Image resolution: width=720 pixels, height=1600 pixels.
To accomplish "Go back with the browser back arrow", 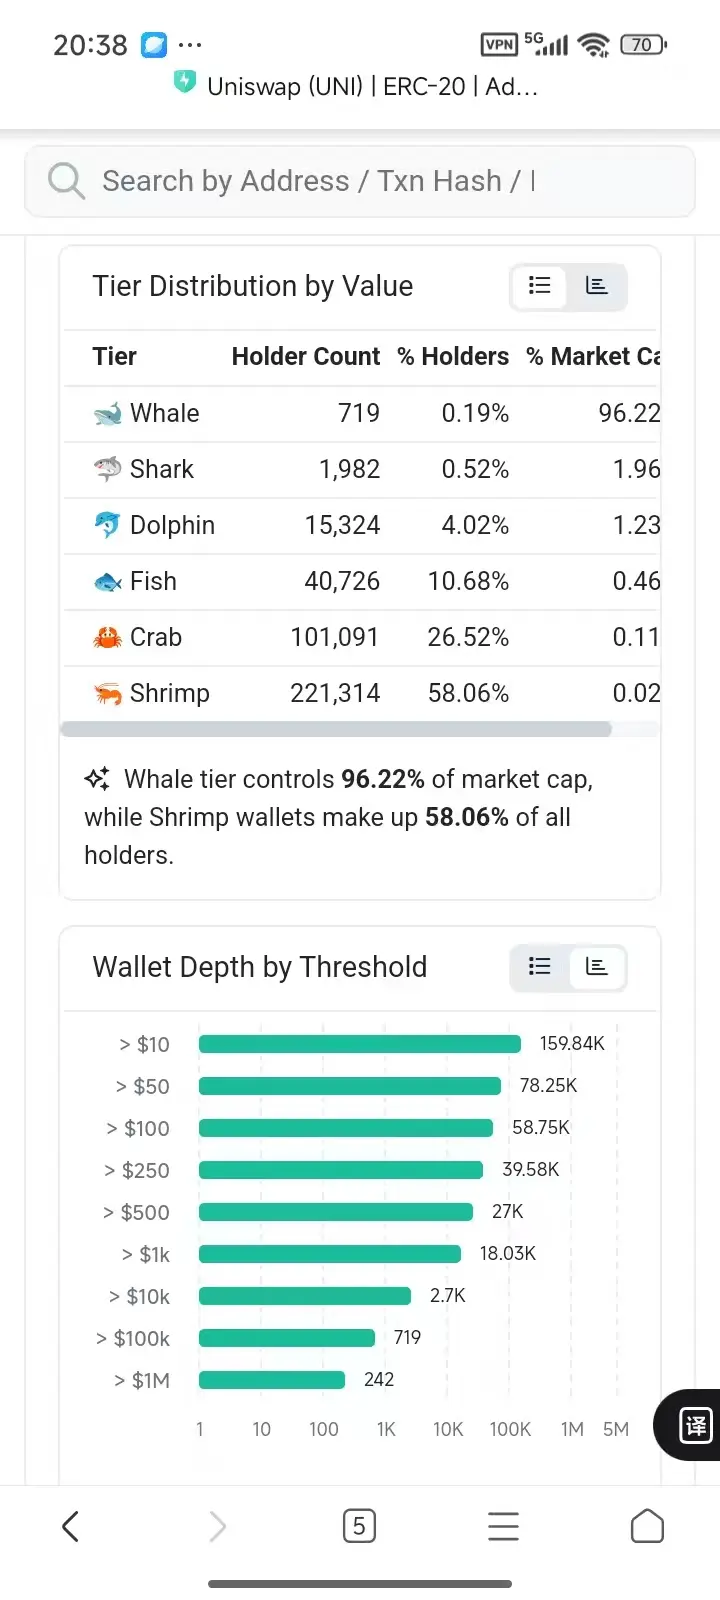I will coord(70,1526).
